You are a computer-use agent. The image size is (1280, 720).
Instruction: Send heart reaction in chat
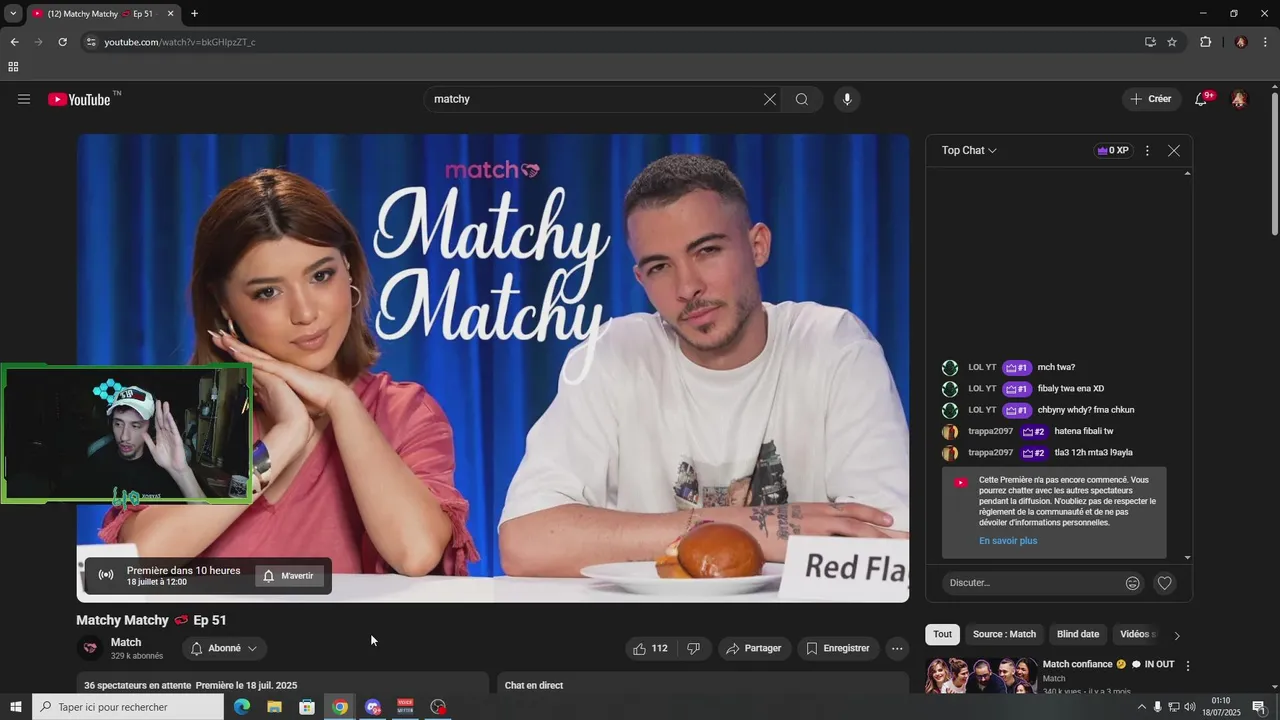click(x=1164, y=583)
